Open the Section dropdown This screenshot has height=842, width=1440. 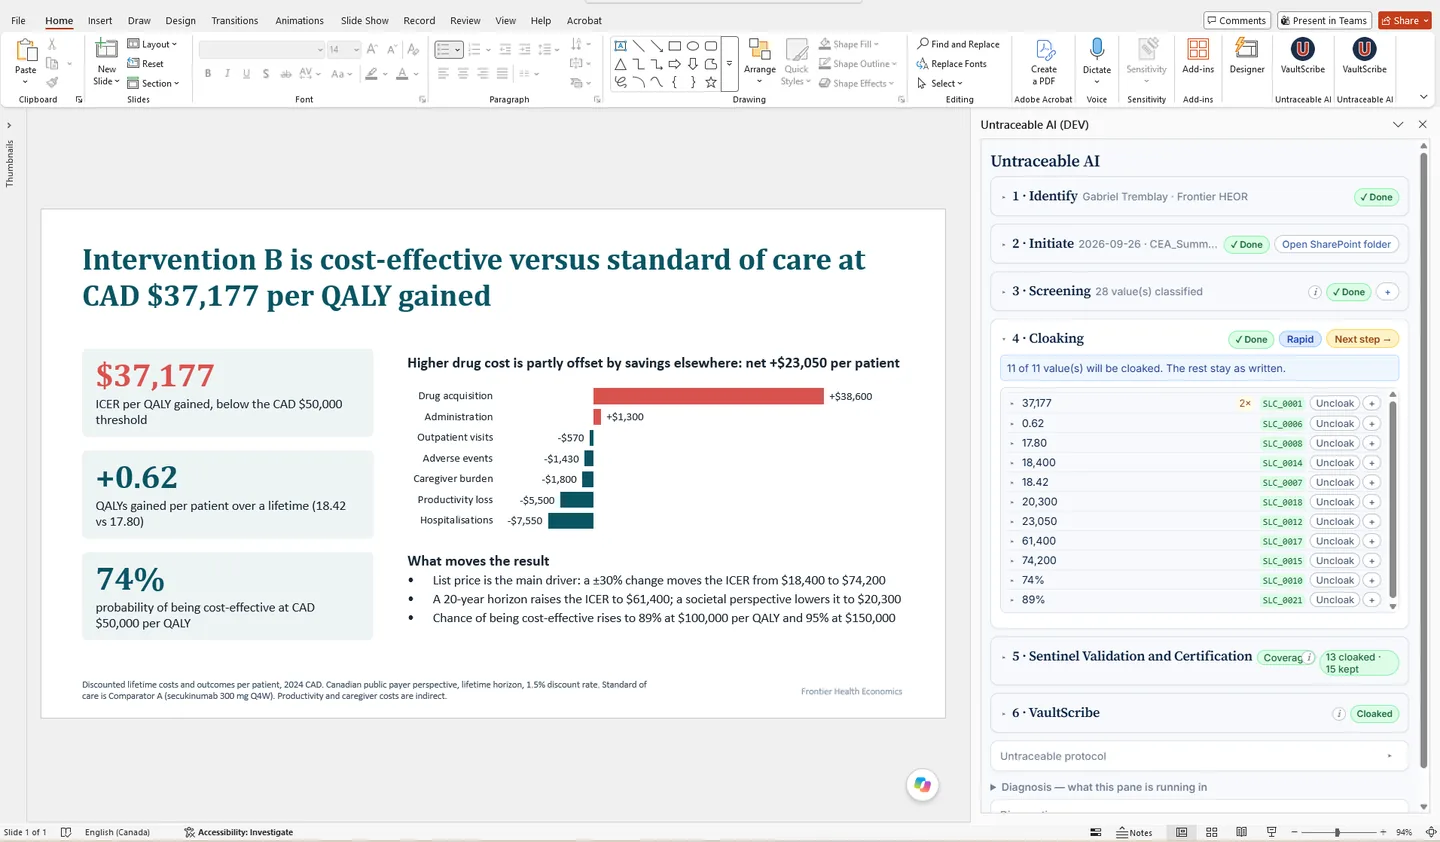(x=153, y=83)
